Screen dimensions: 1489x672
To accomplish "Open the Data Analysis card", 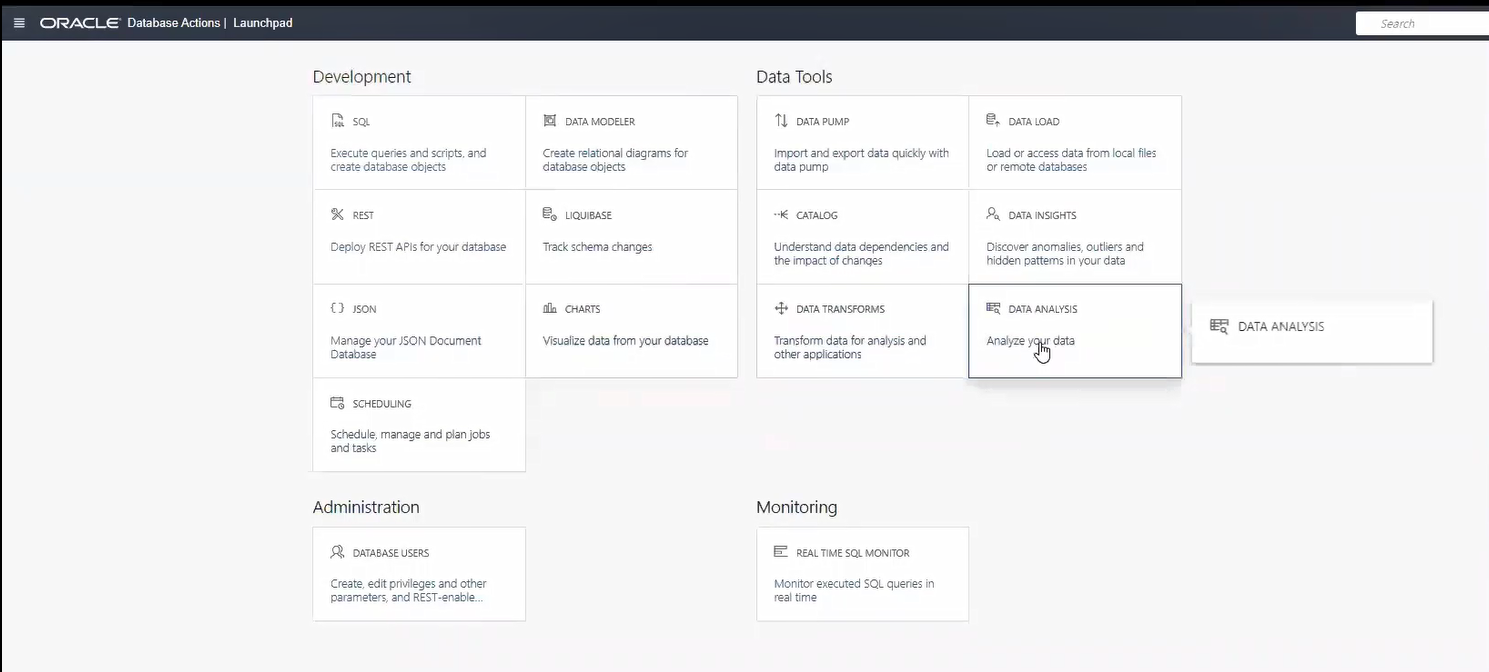I will 1074,330.
